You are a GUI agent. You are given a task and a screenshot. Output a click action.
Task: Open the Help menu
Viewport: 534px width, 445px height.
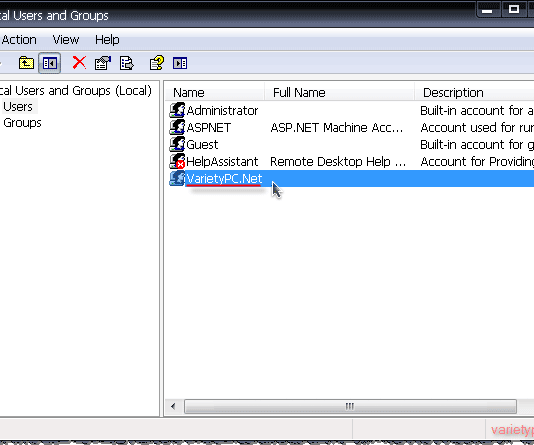107,40
